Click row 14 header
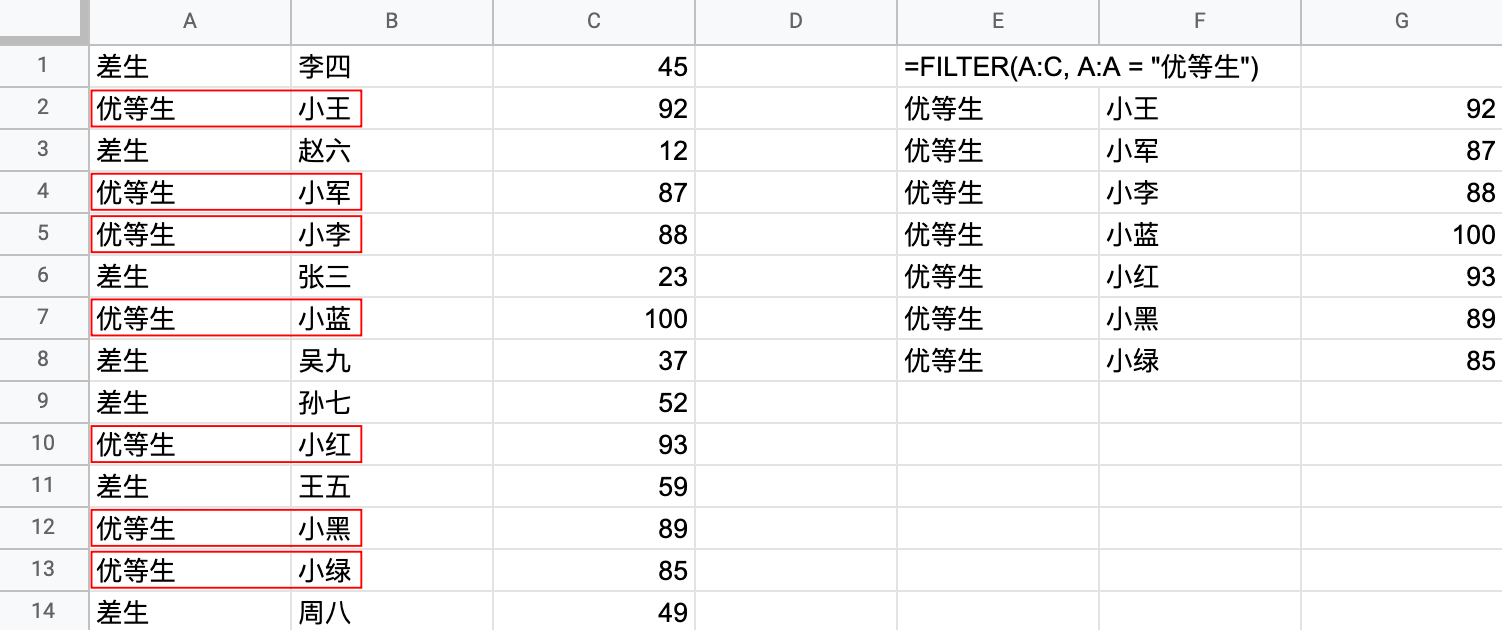1502x630 pixels. click(x=43, y=610)
